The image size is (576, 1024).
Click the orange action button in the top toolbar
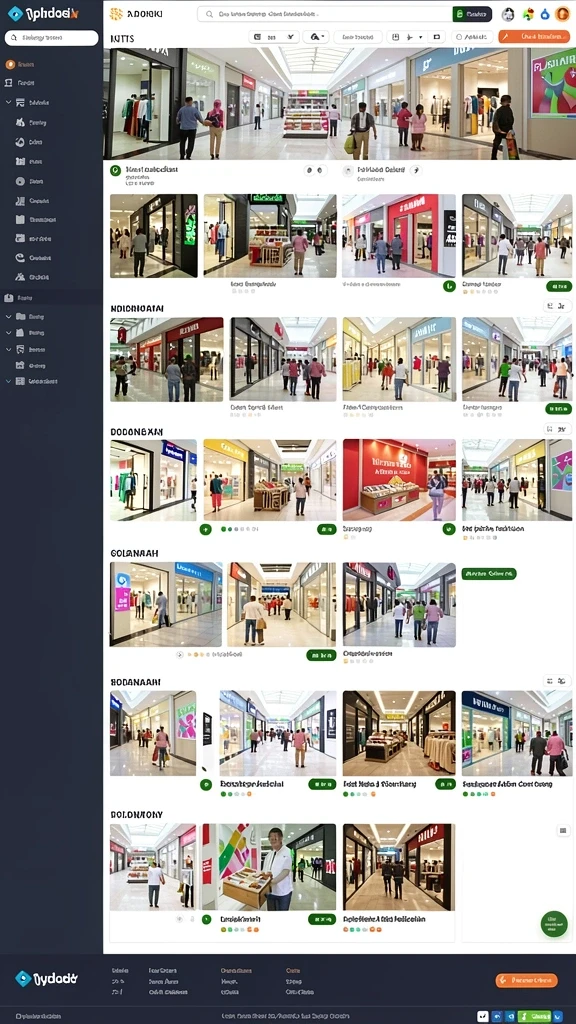pyautogui.click(x=534, y=37)
